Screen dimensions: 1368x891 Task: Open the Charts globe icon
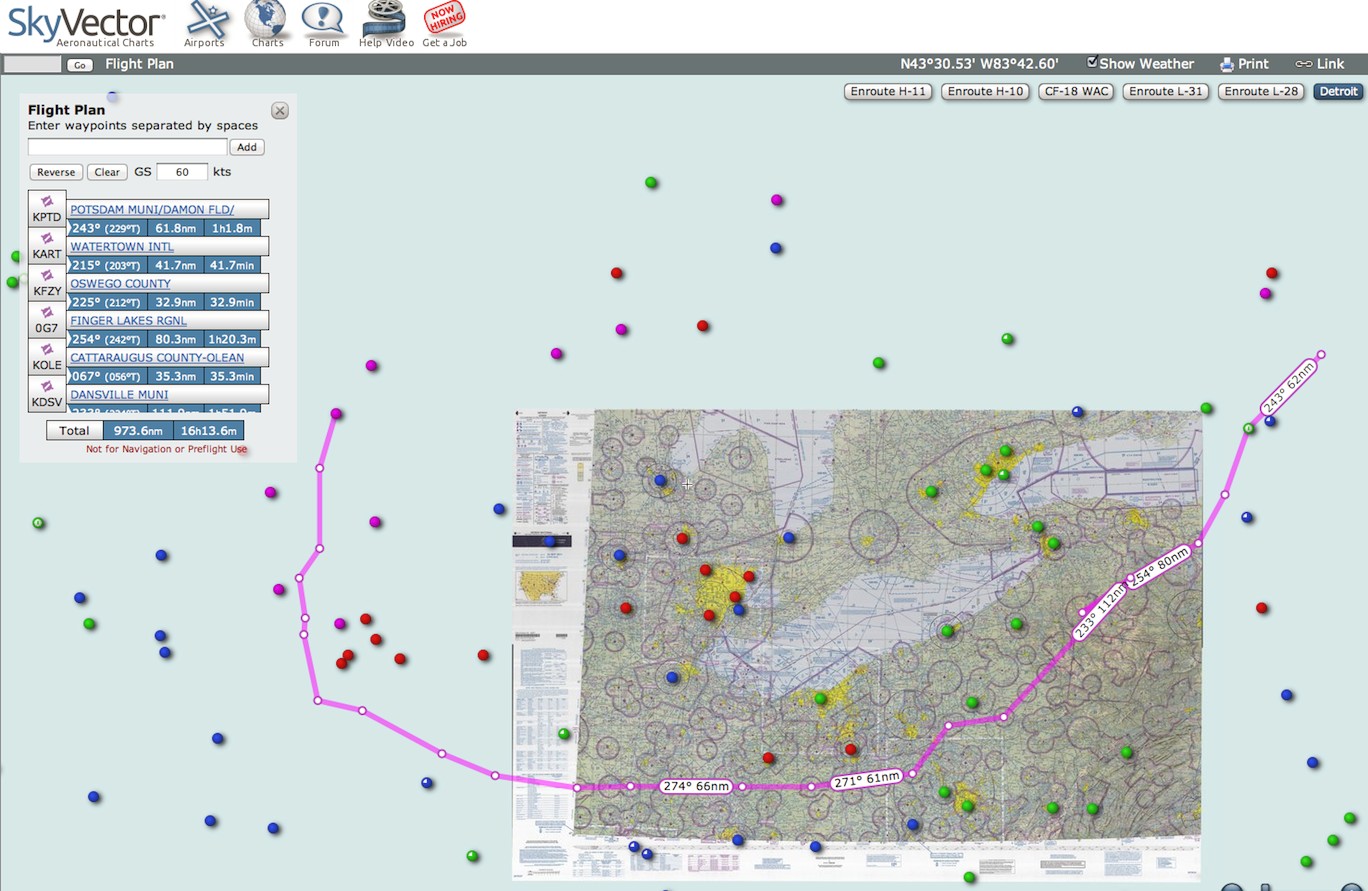(x=266, y=19)
